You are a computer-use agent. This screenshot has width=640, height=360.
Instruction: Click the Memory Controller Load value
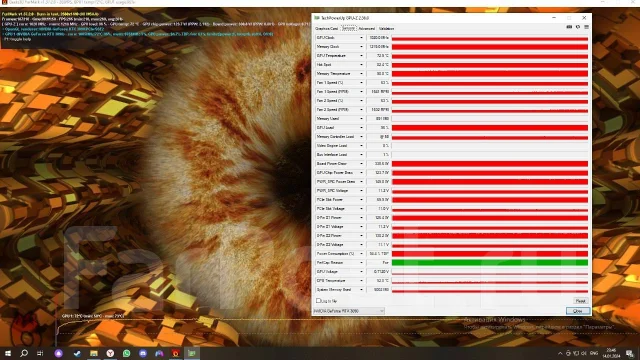tap(378, 137)
